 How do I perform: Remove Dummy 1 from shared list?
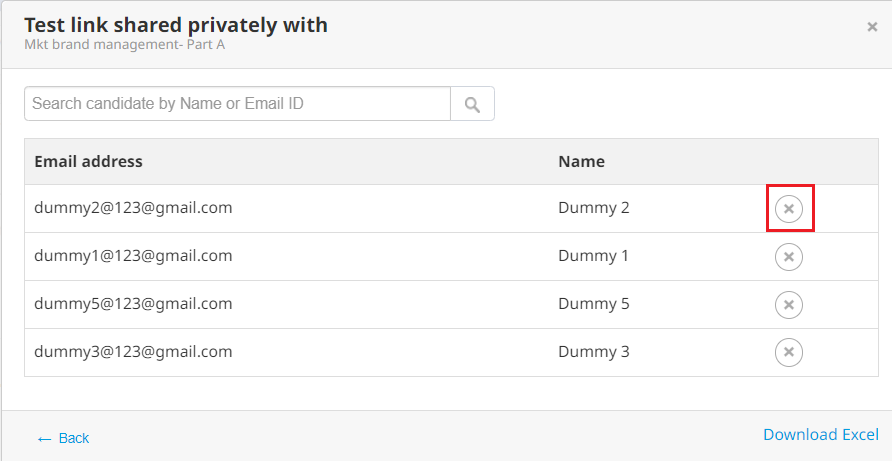[788, 257]
